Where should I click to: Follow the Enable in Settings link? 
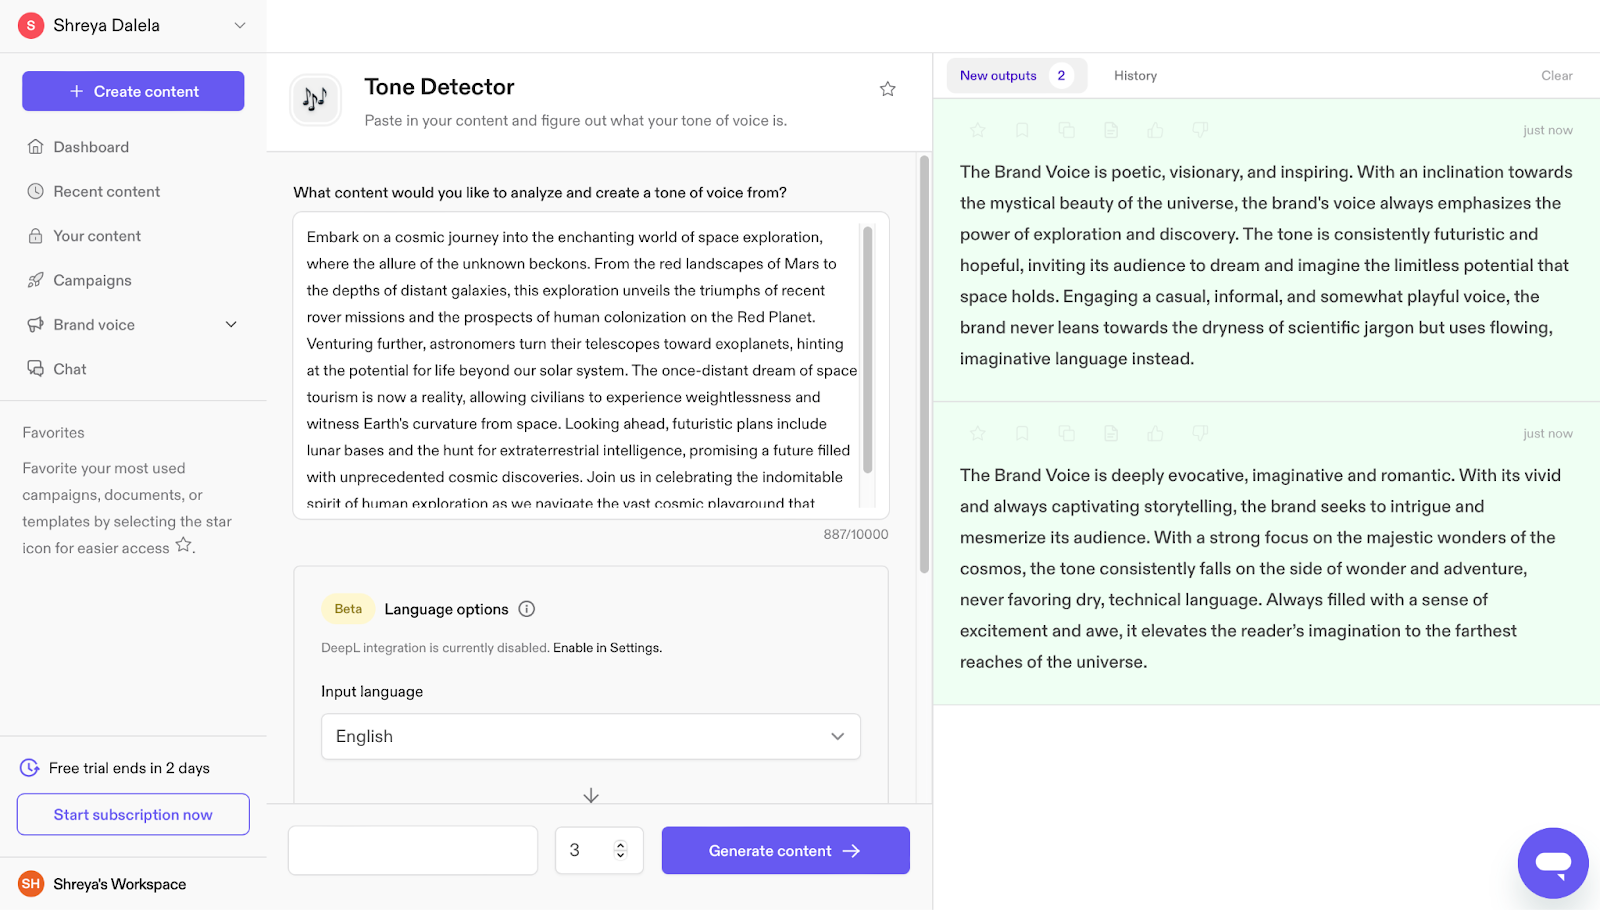[x=607, y=648]
